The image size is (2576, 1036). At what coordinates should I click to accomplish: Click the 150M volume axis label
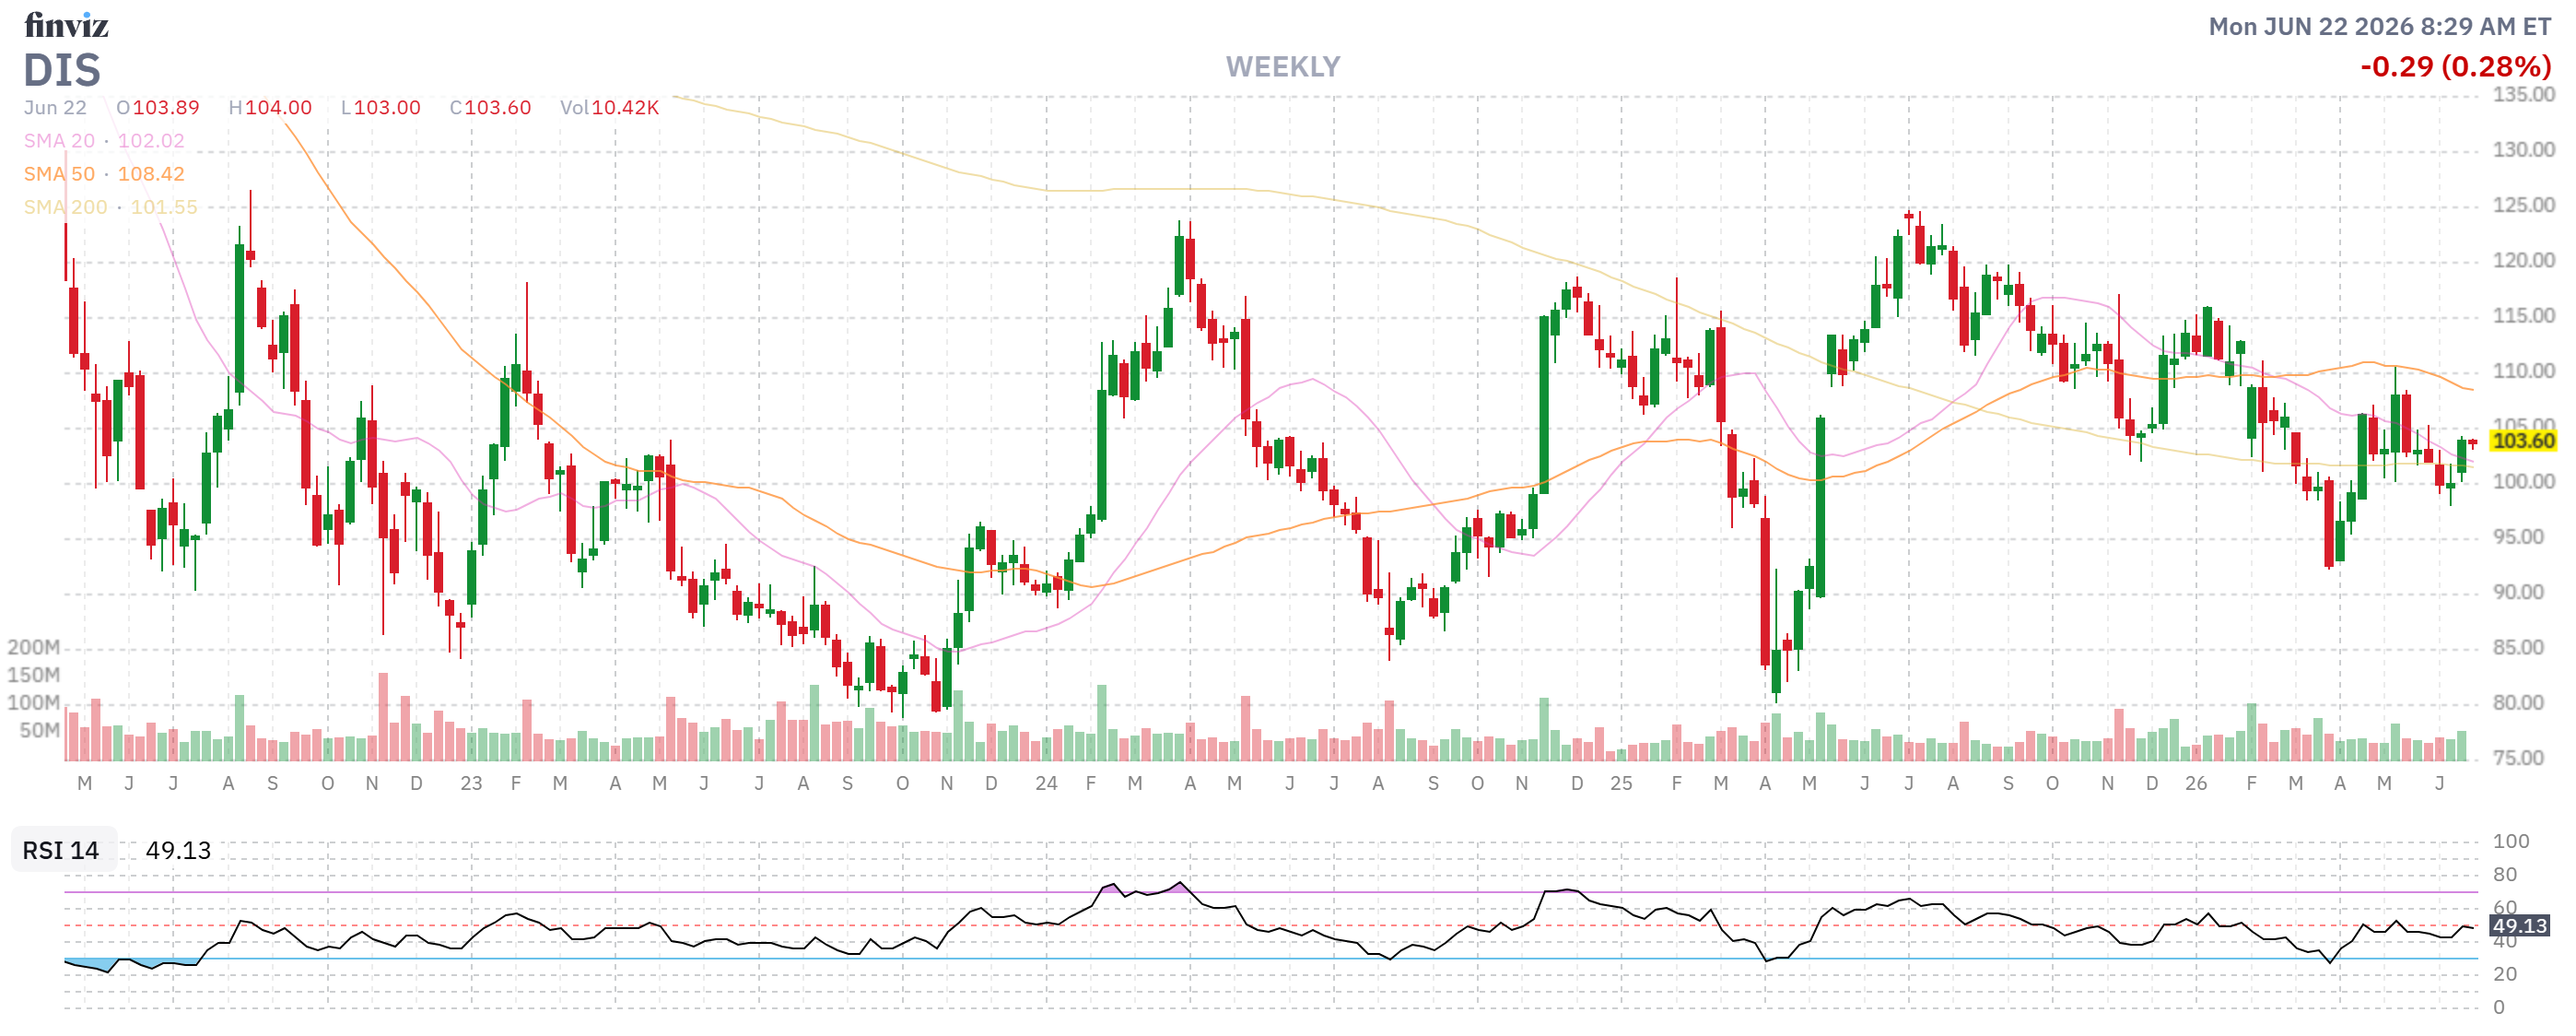(34, 675)
